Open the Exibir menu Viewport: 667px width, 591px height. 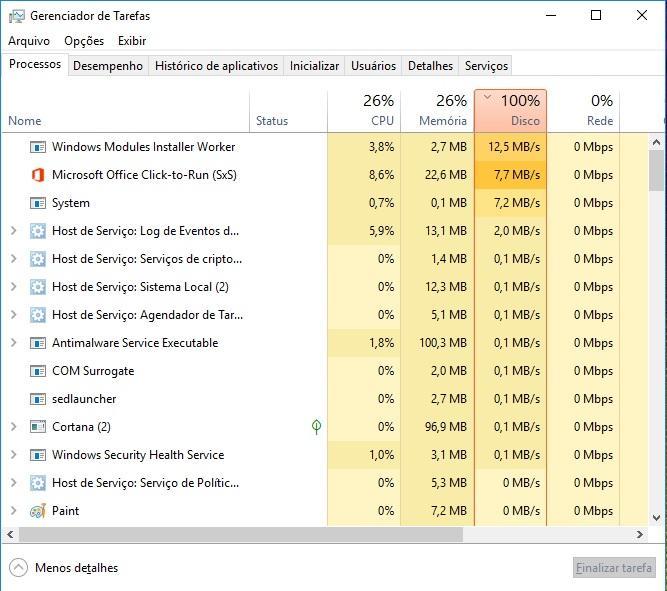point(132,41)
